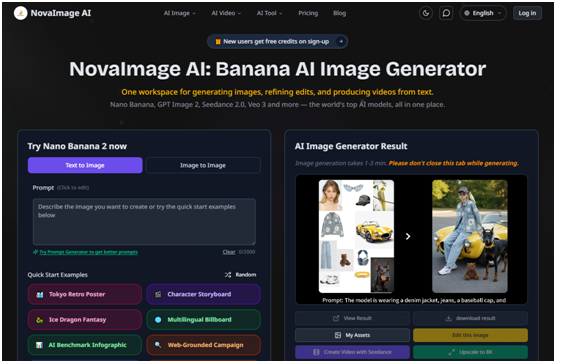Click Create Video with Seedance
This screenshot has height=363, width=562.
tap(352, 352)
